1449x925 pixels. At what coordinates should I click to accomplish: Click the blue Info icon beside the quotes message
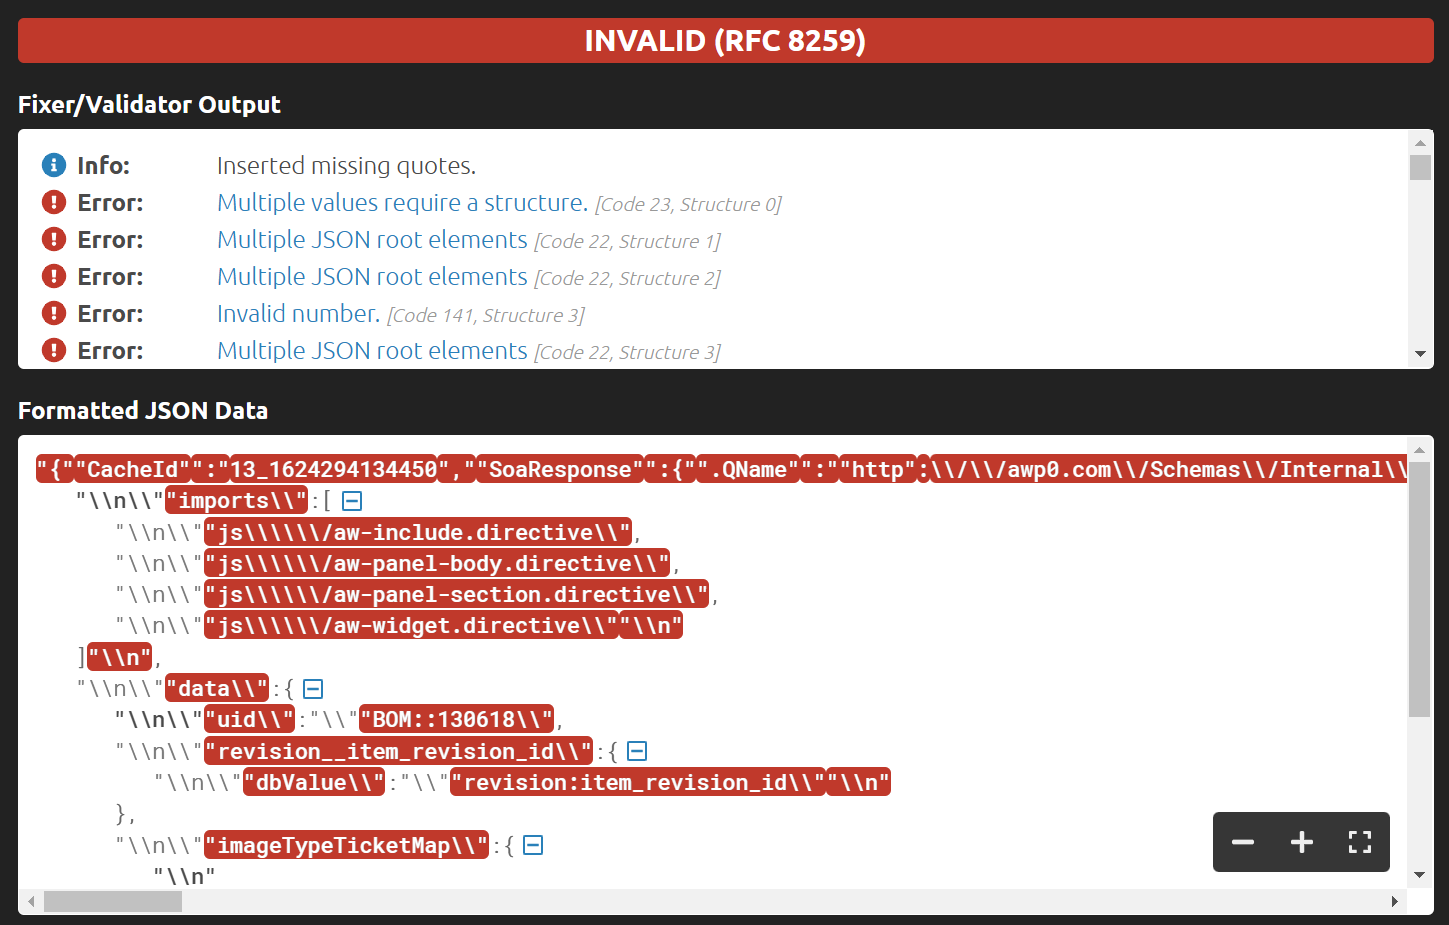point(53,165)
